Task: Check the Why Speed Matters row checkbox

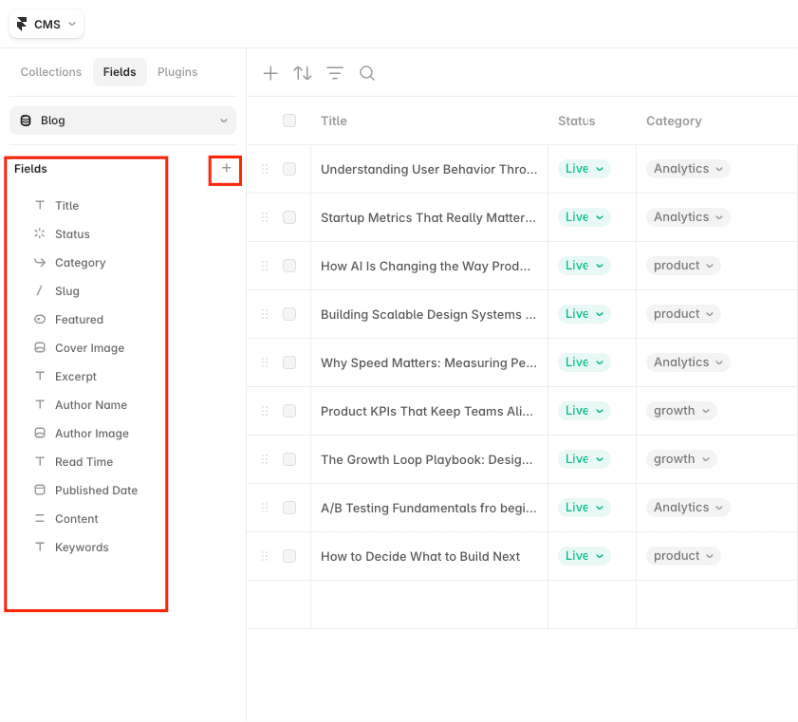Action: pyautogui.click(x=289, y=362)
